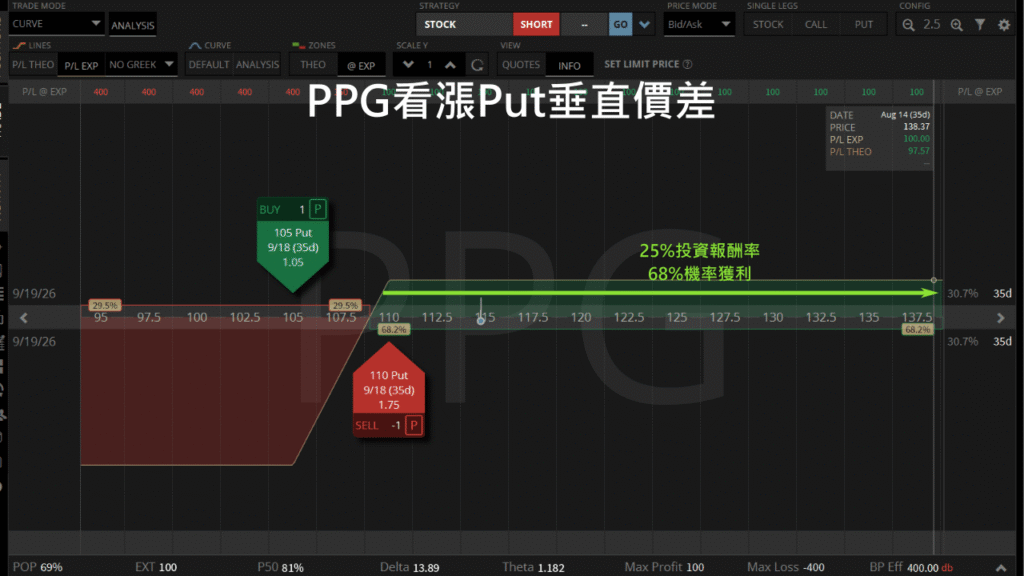
Task: Zoom in with the magnifier plus icon
Action: pyautogui.click(x=956, y=25)
